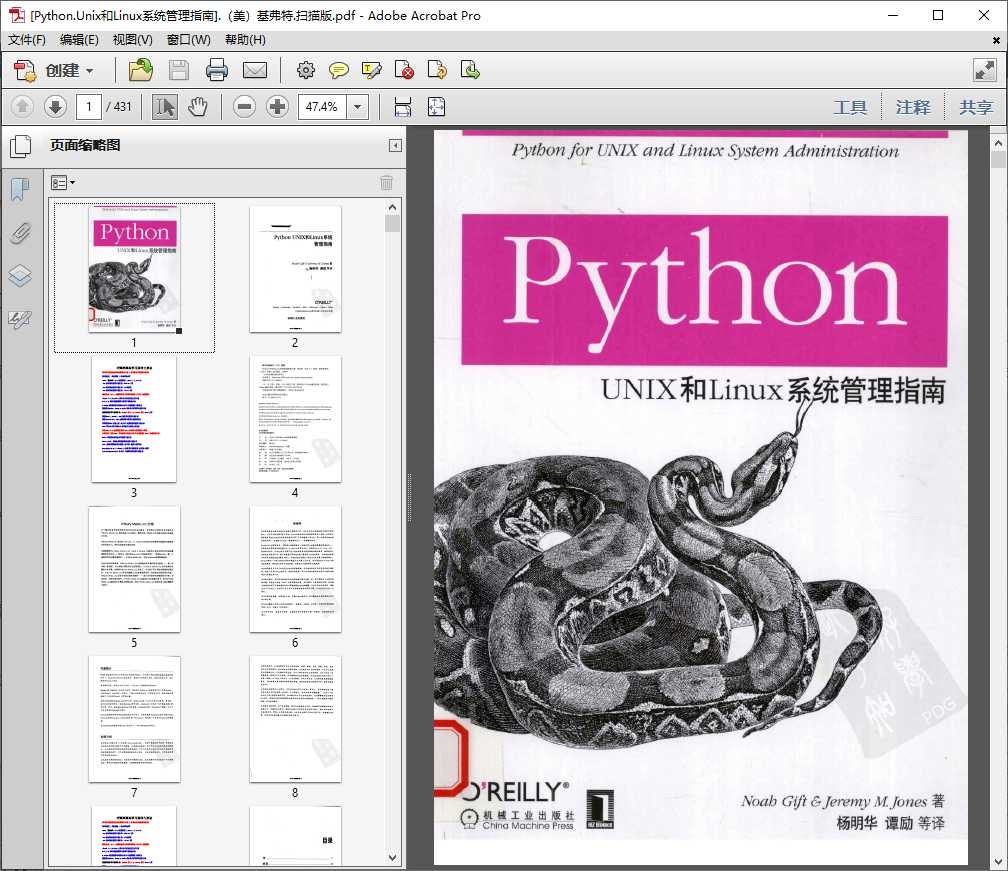This screenshot has height=871, width=1008.
Task: Open the zoom level dropdown arrow
Action: tap(357, 107)
